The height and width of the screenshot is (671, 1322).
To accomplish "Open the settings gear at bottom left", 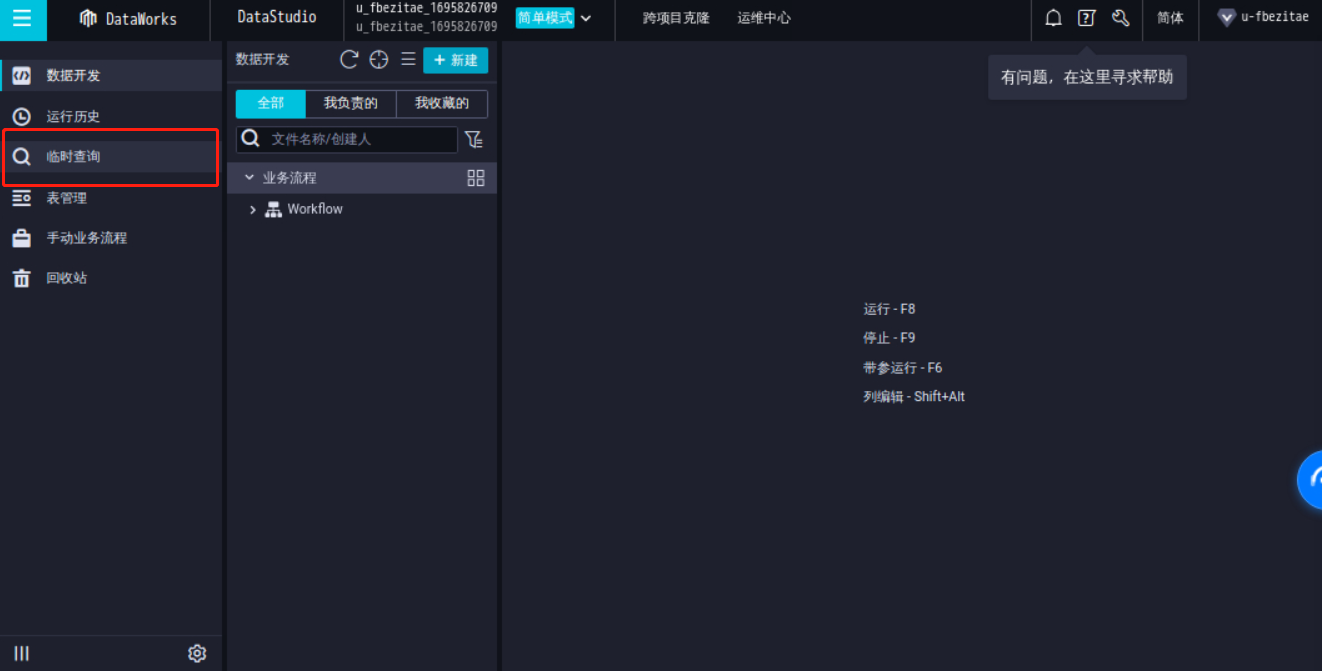I will 197,652.
